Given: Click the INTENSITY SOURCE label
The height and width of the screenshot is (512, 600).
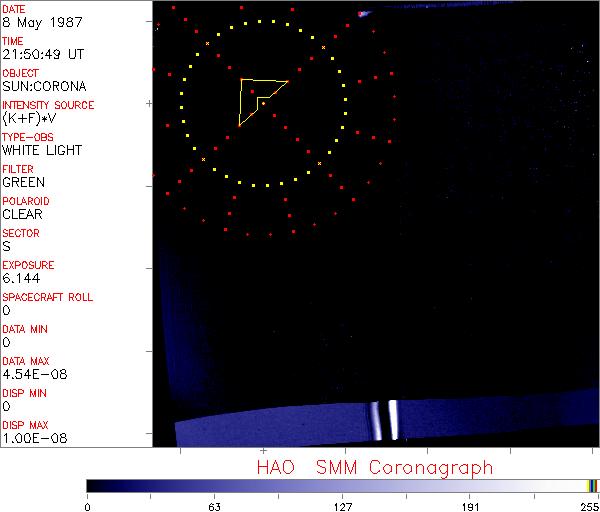Looking at the screenshot, I should [x=48, y=105].
